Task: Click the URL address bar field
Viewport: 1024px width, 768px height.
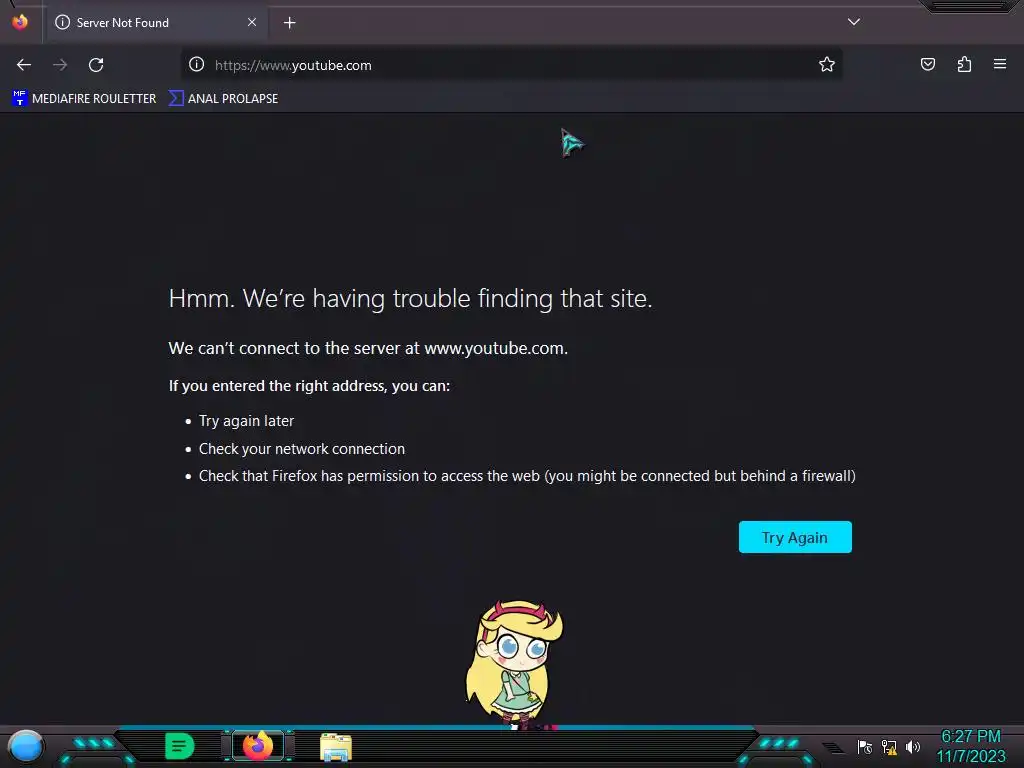Action: tap(511, 65)
